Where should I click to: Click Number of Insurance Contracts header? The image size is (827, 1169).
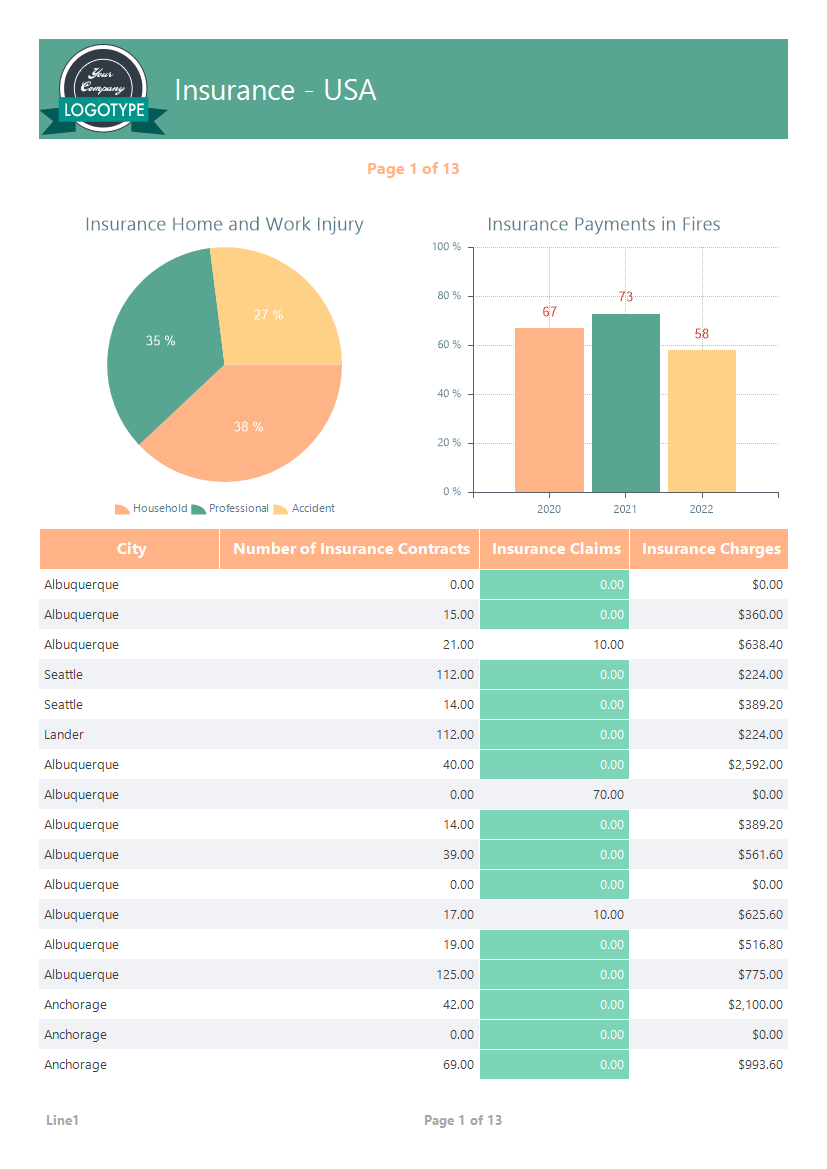(x=350, y=549)
